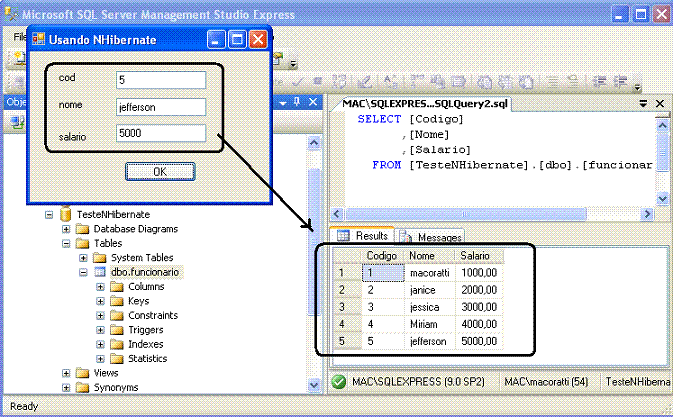Expand the Keys folder

[100, 301]
